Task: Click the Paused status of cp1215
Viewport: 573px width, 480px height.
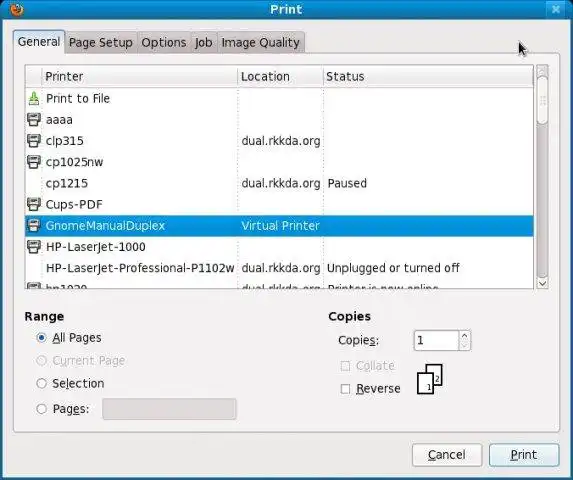Action: [347, 183]
